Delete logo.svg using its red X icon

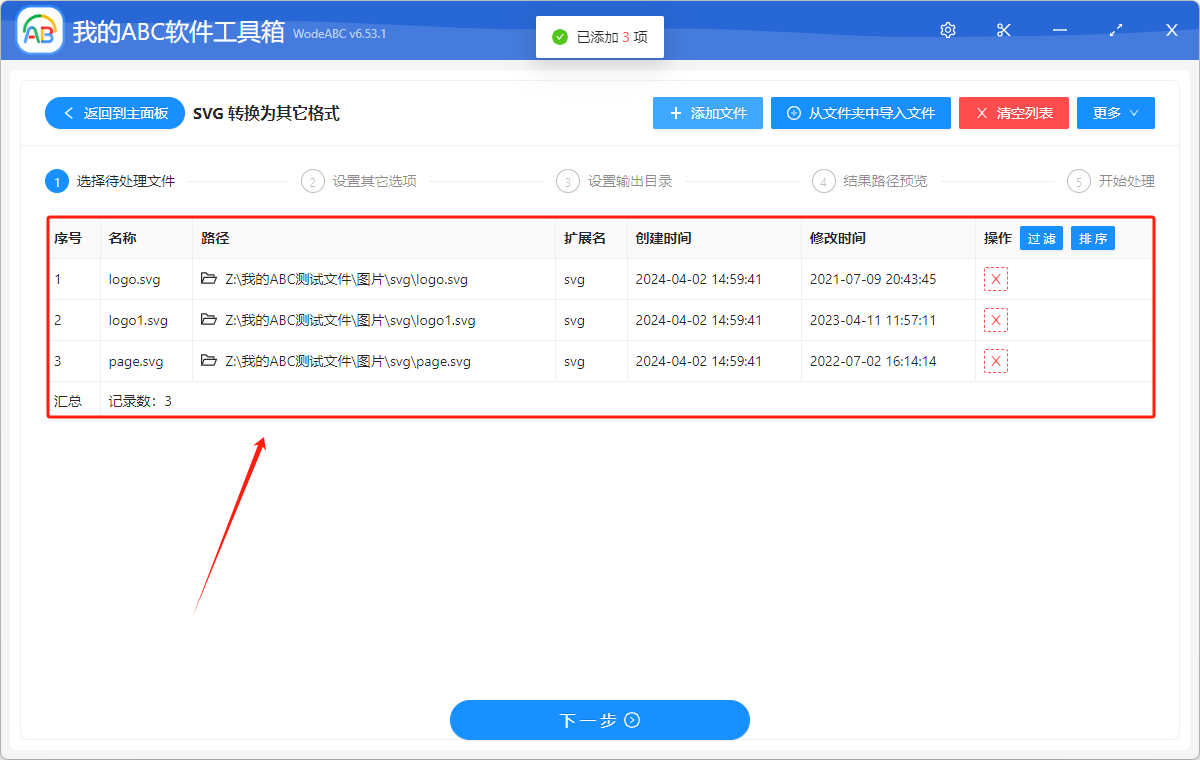(995, 279)
